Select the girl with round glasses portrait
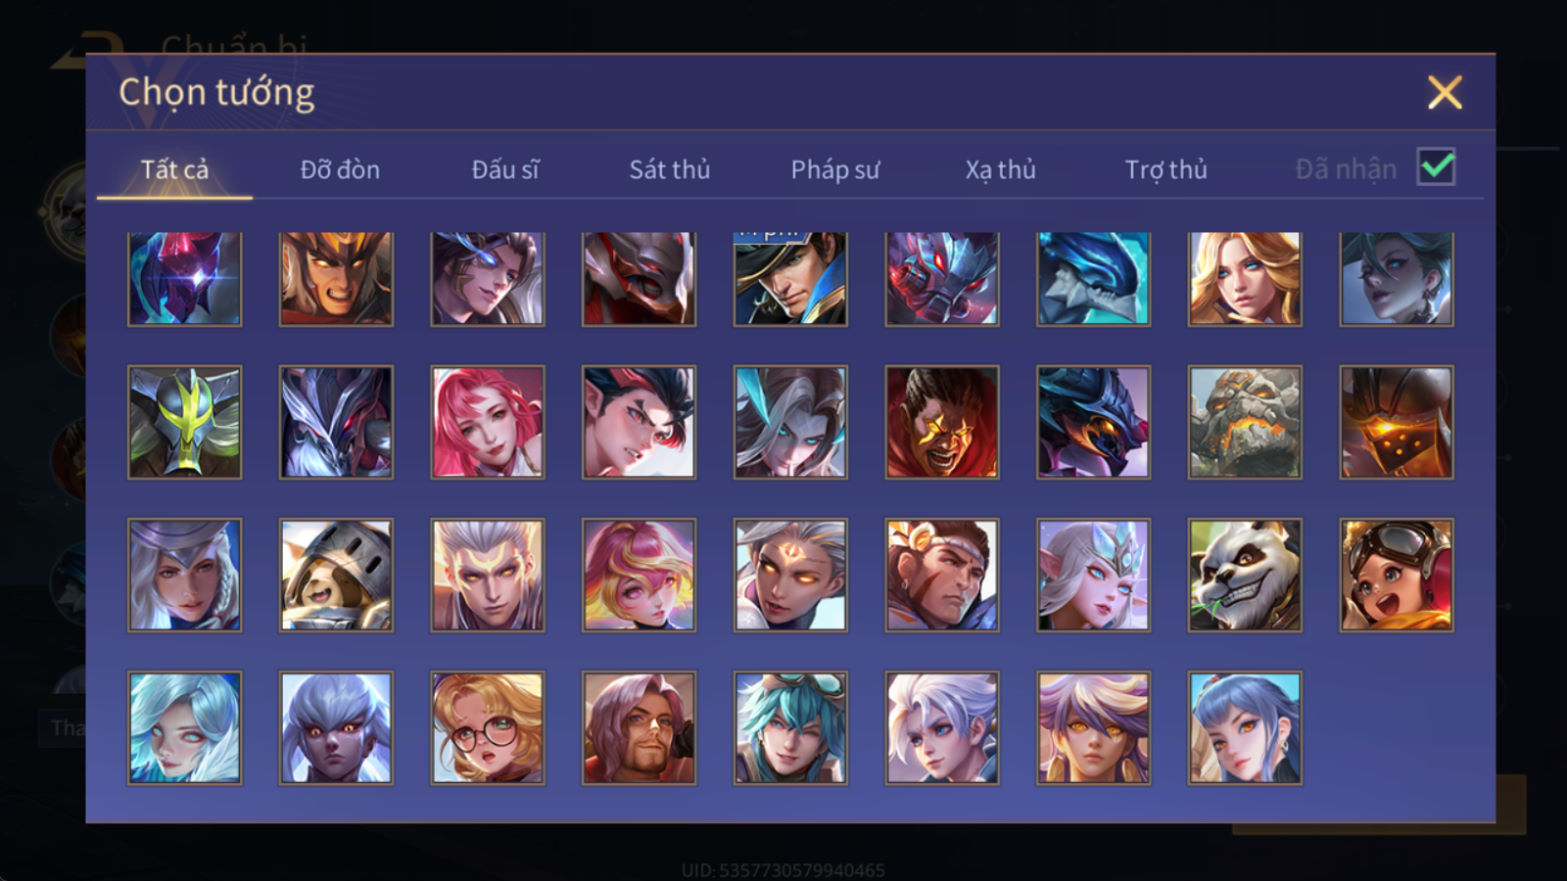Image resolution: width=1567 pixels, height=881 pixels. pos(488,728)
